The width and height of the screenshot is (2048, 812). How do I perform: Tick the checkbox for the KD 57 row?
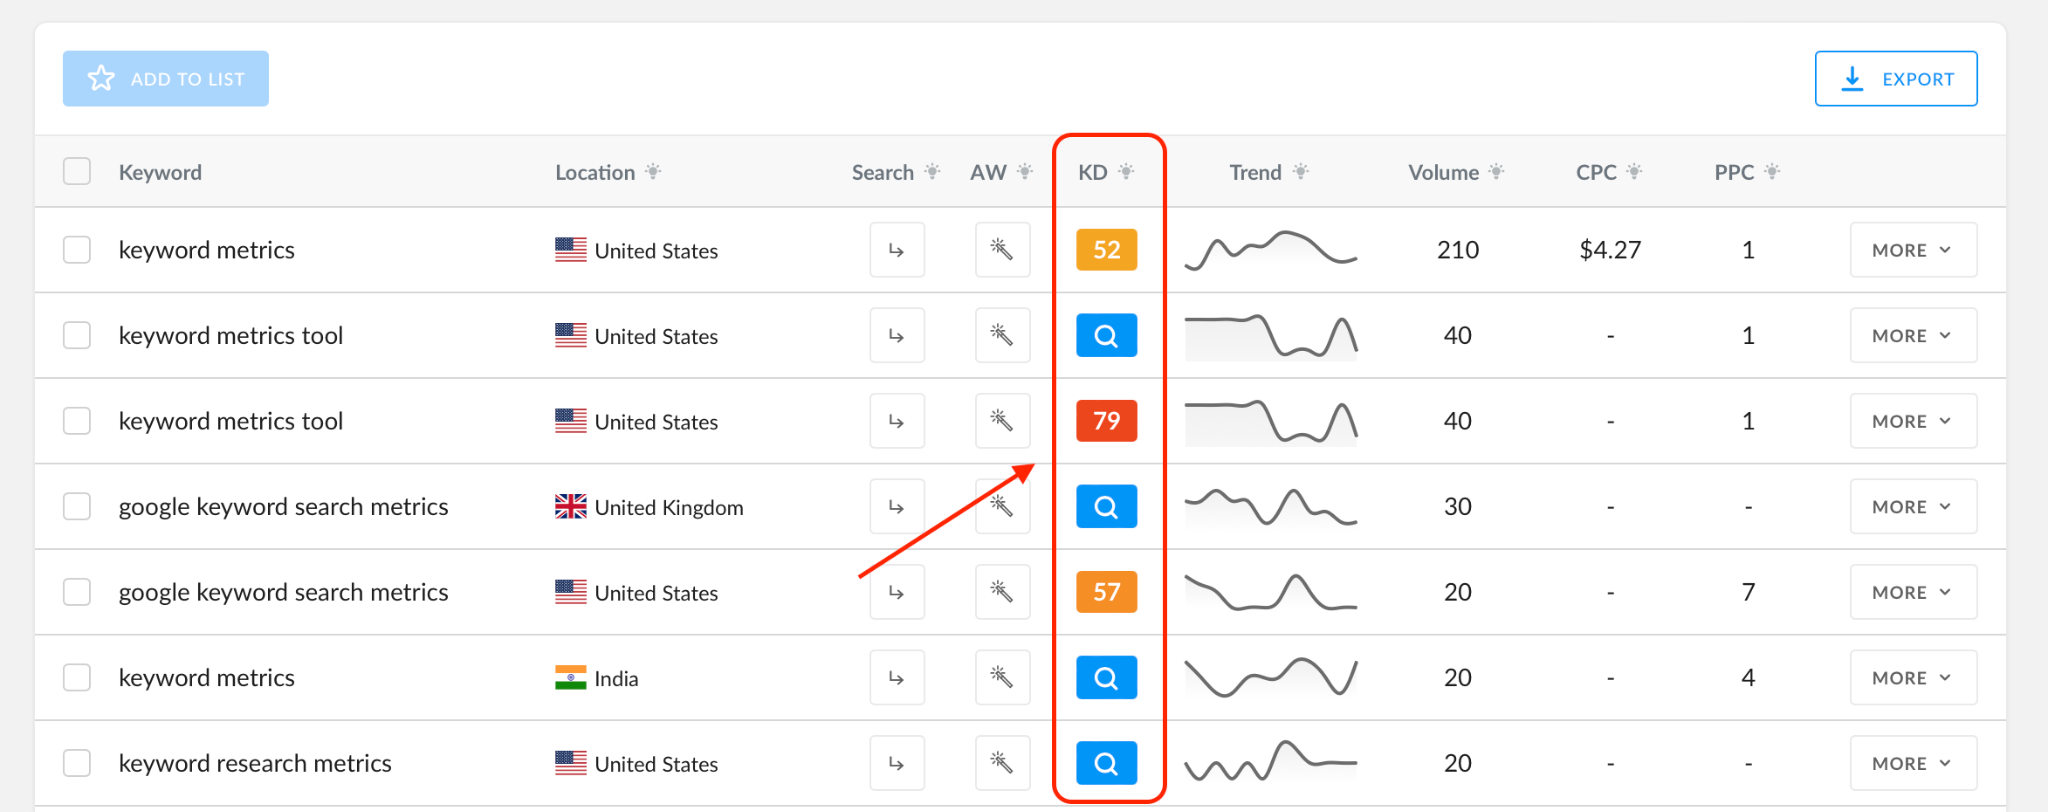77,592
